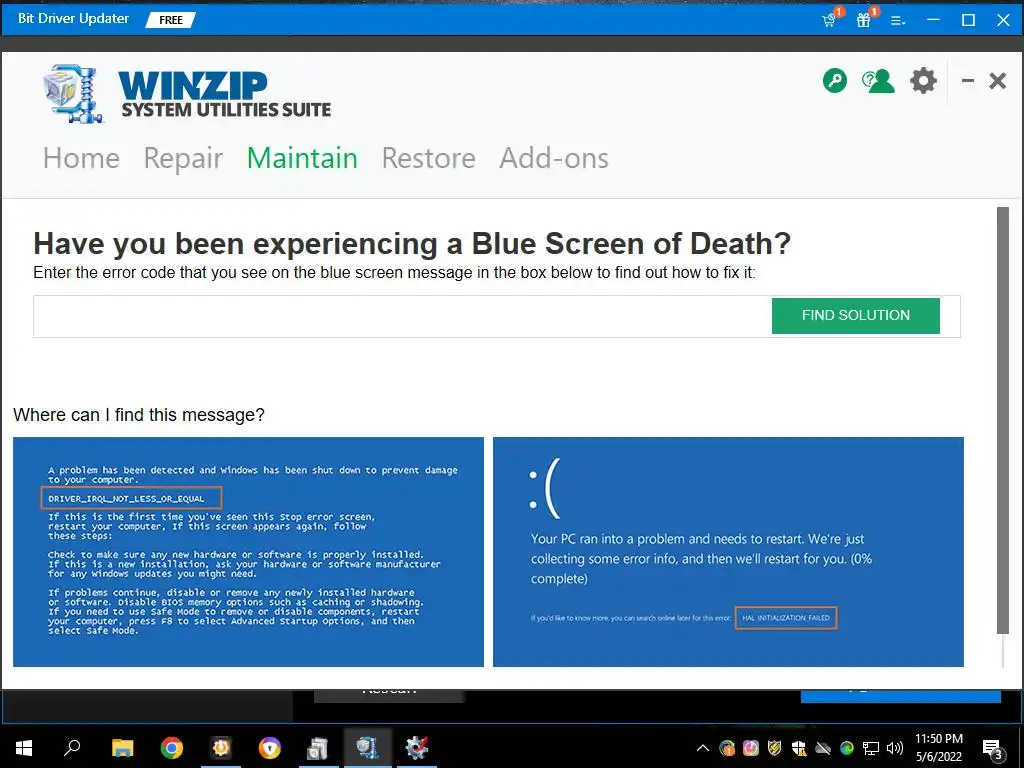Open the Bit Driver Updater gear taskbar icon
The width and height of the screenshot is (1024, 768).
pos(417,747)
